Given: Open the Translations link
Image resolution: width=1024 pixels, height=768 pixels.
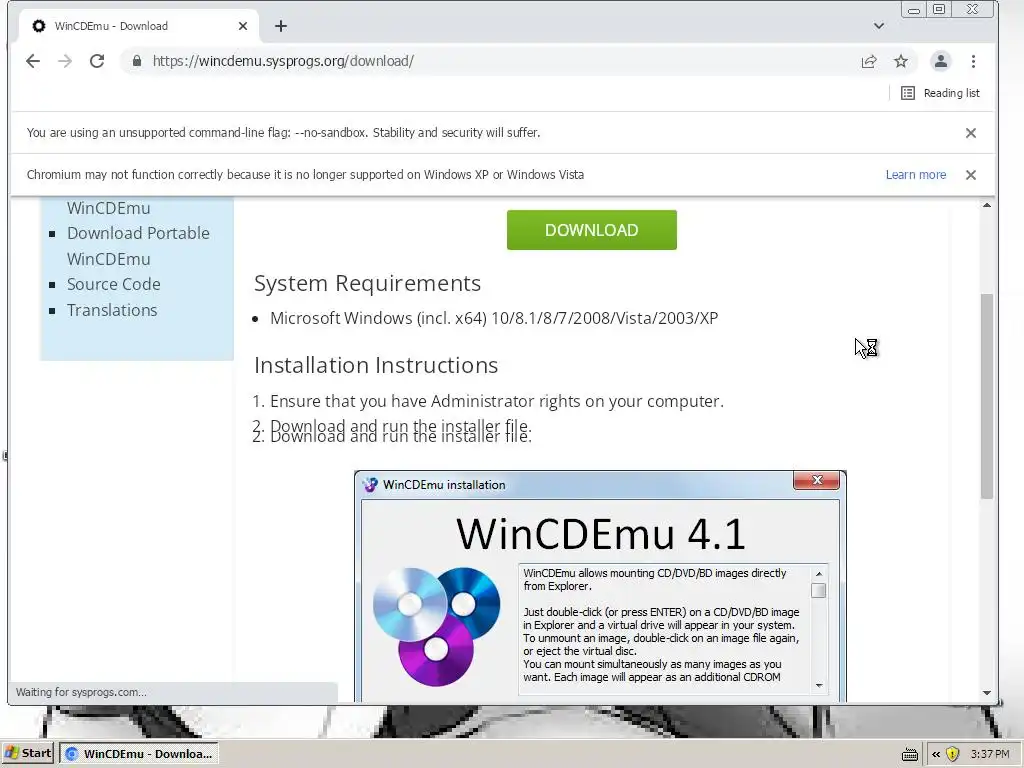Looking at the screenshot, I should point(112,310).
